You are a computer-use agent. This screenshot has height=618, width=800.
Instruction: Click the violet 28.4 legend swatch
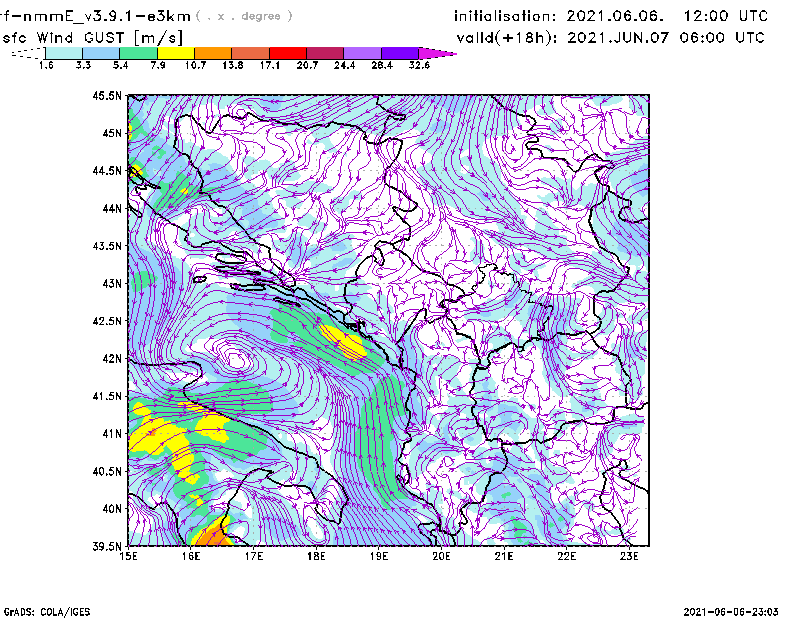pos(400,53)
